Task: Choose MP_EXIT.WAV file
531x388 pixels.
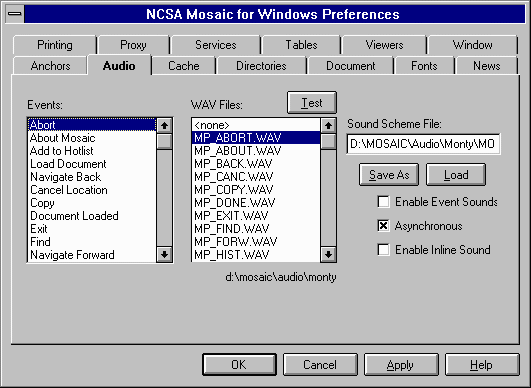Action: [256, 216]
